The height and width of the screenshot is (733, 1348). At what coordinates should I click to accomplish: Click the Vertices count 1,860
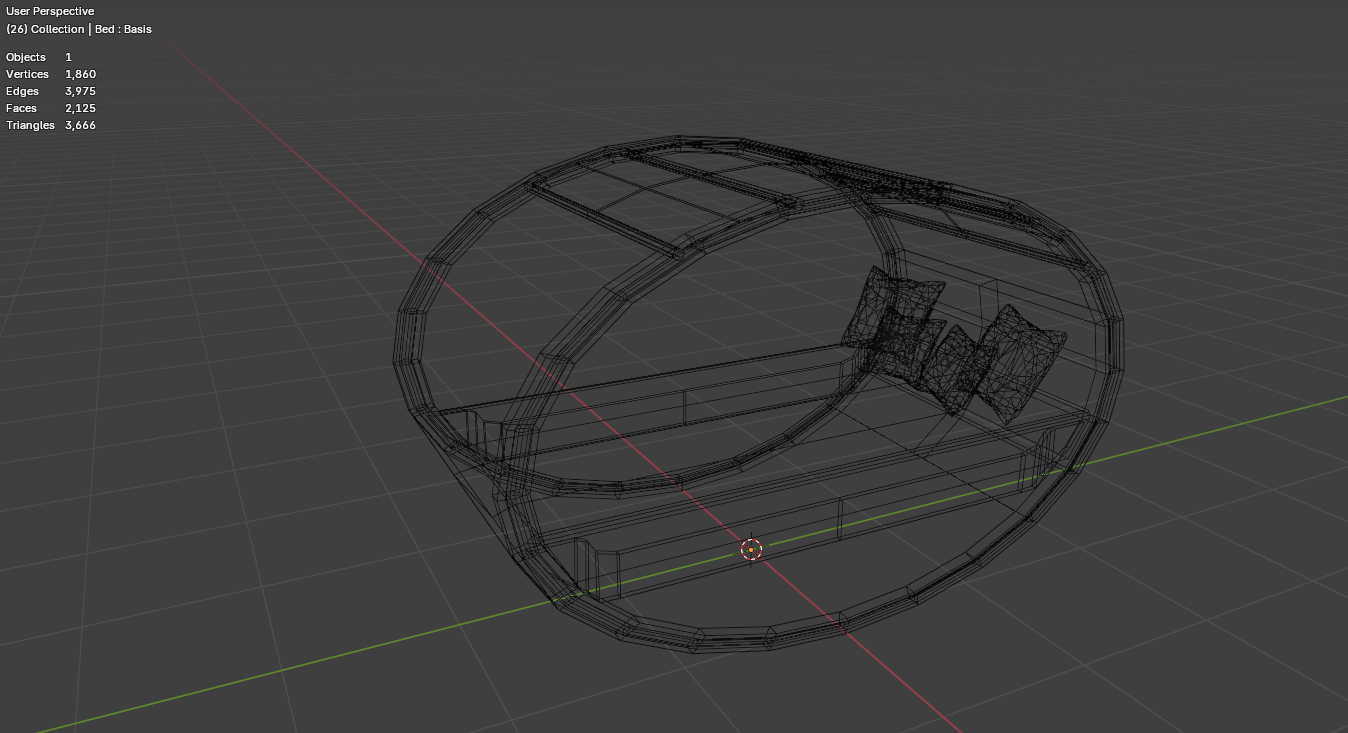tap(80, 74)
